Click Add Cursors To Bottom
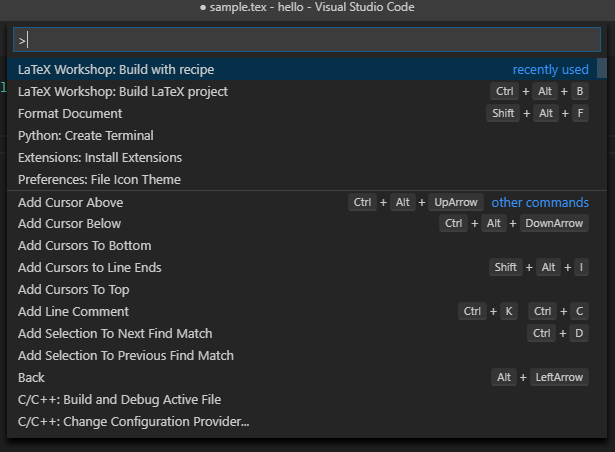Viewport: 615px width, 452px height. pos(84,246)
